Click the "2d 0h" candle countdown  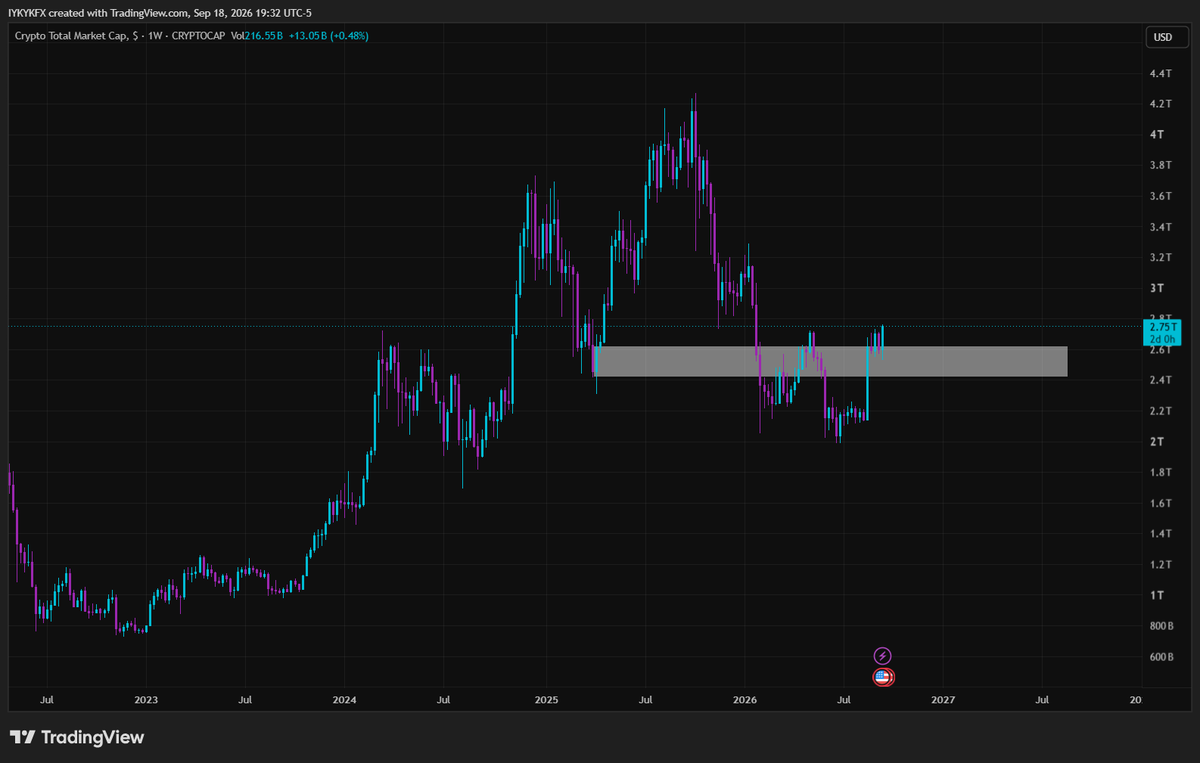point(1161,339)
